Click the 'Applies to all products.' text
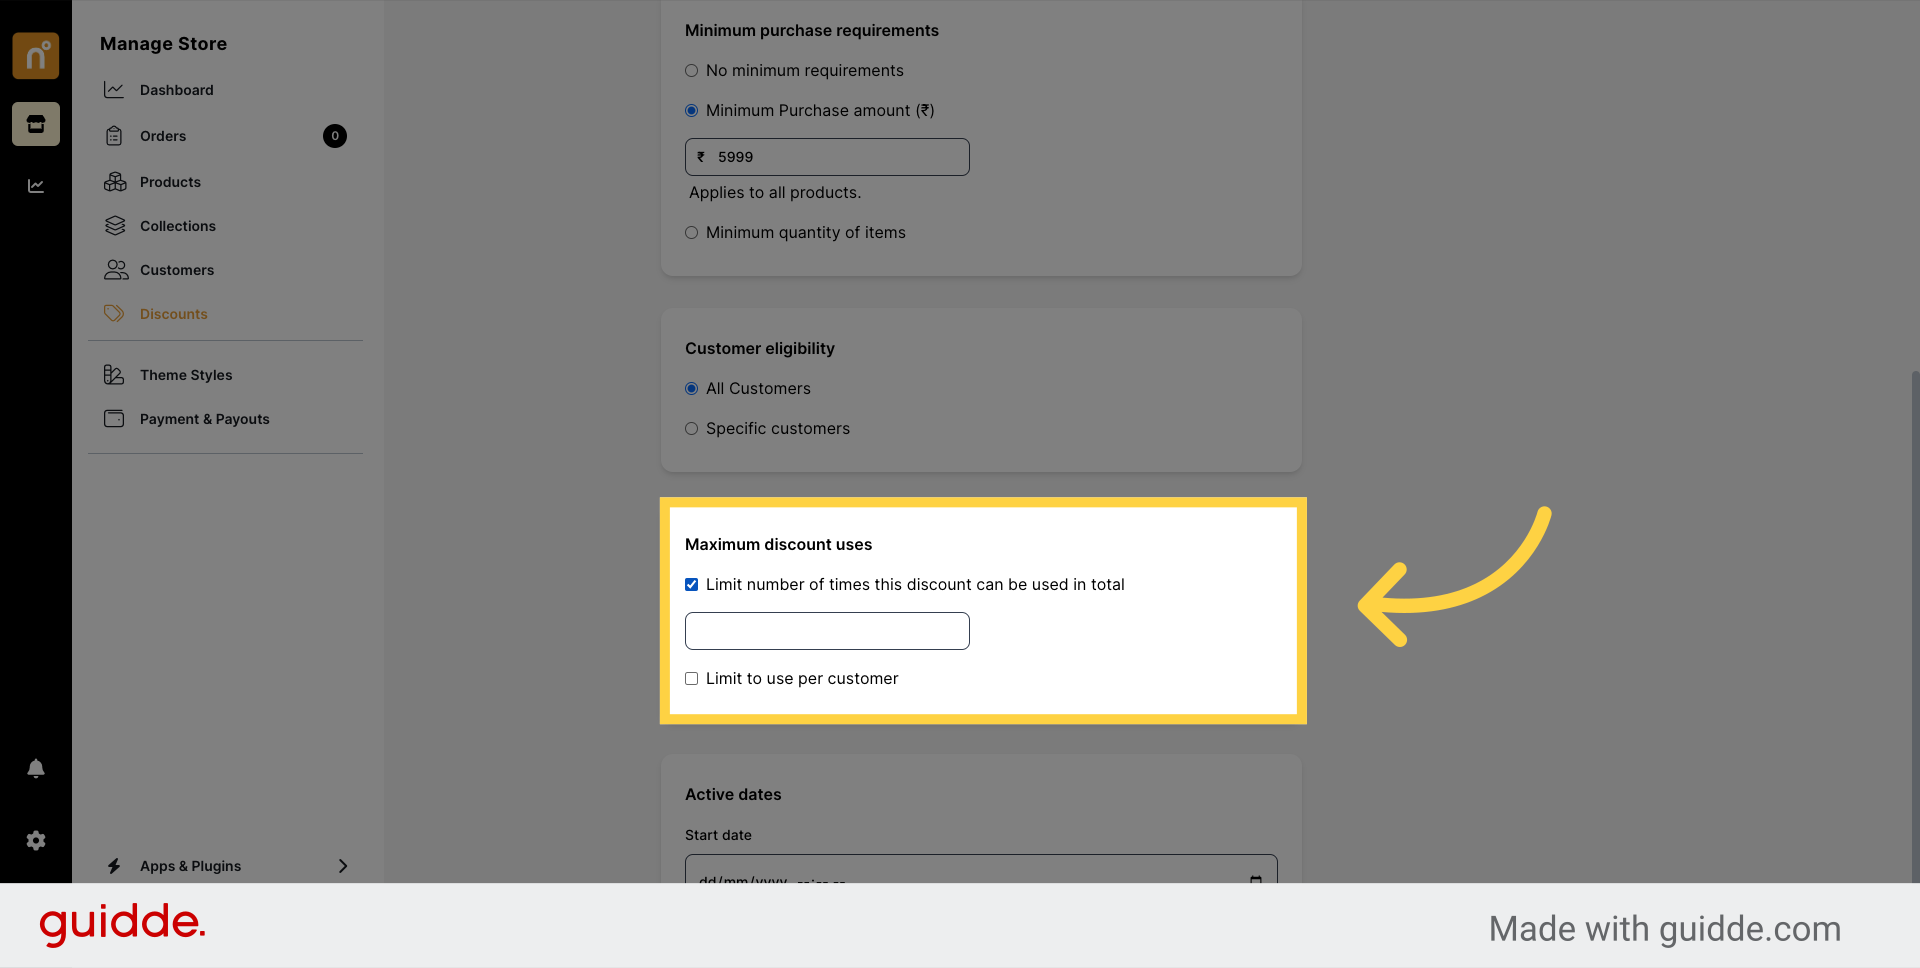Image resolution: width=1920 pixels, height=968 pixels. (x=775, y=193)
